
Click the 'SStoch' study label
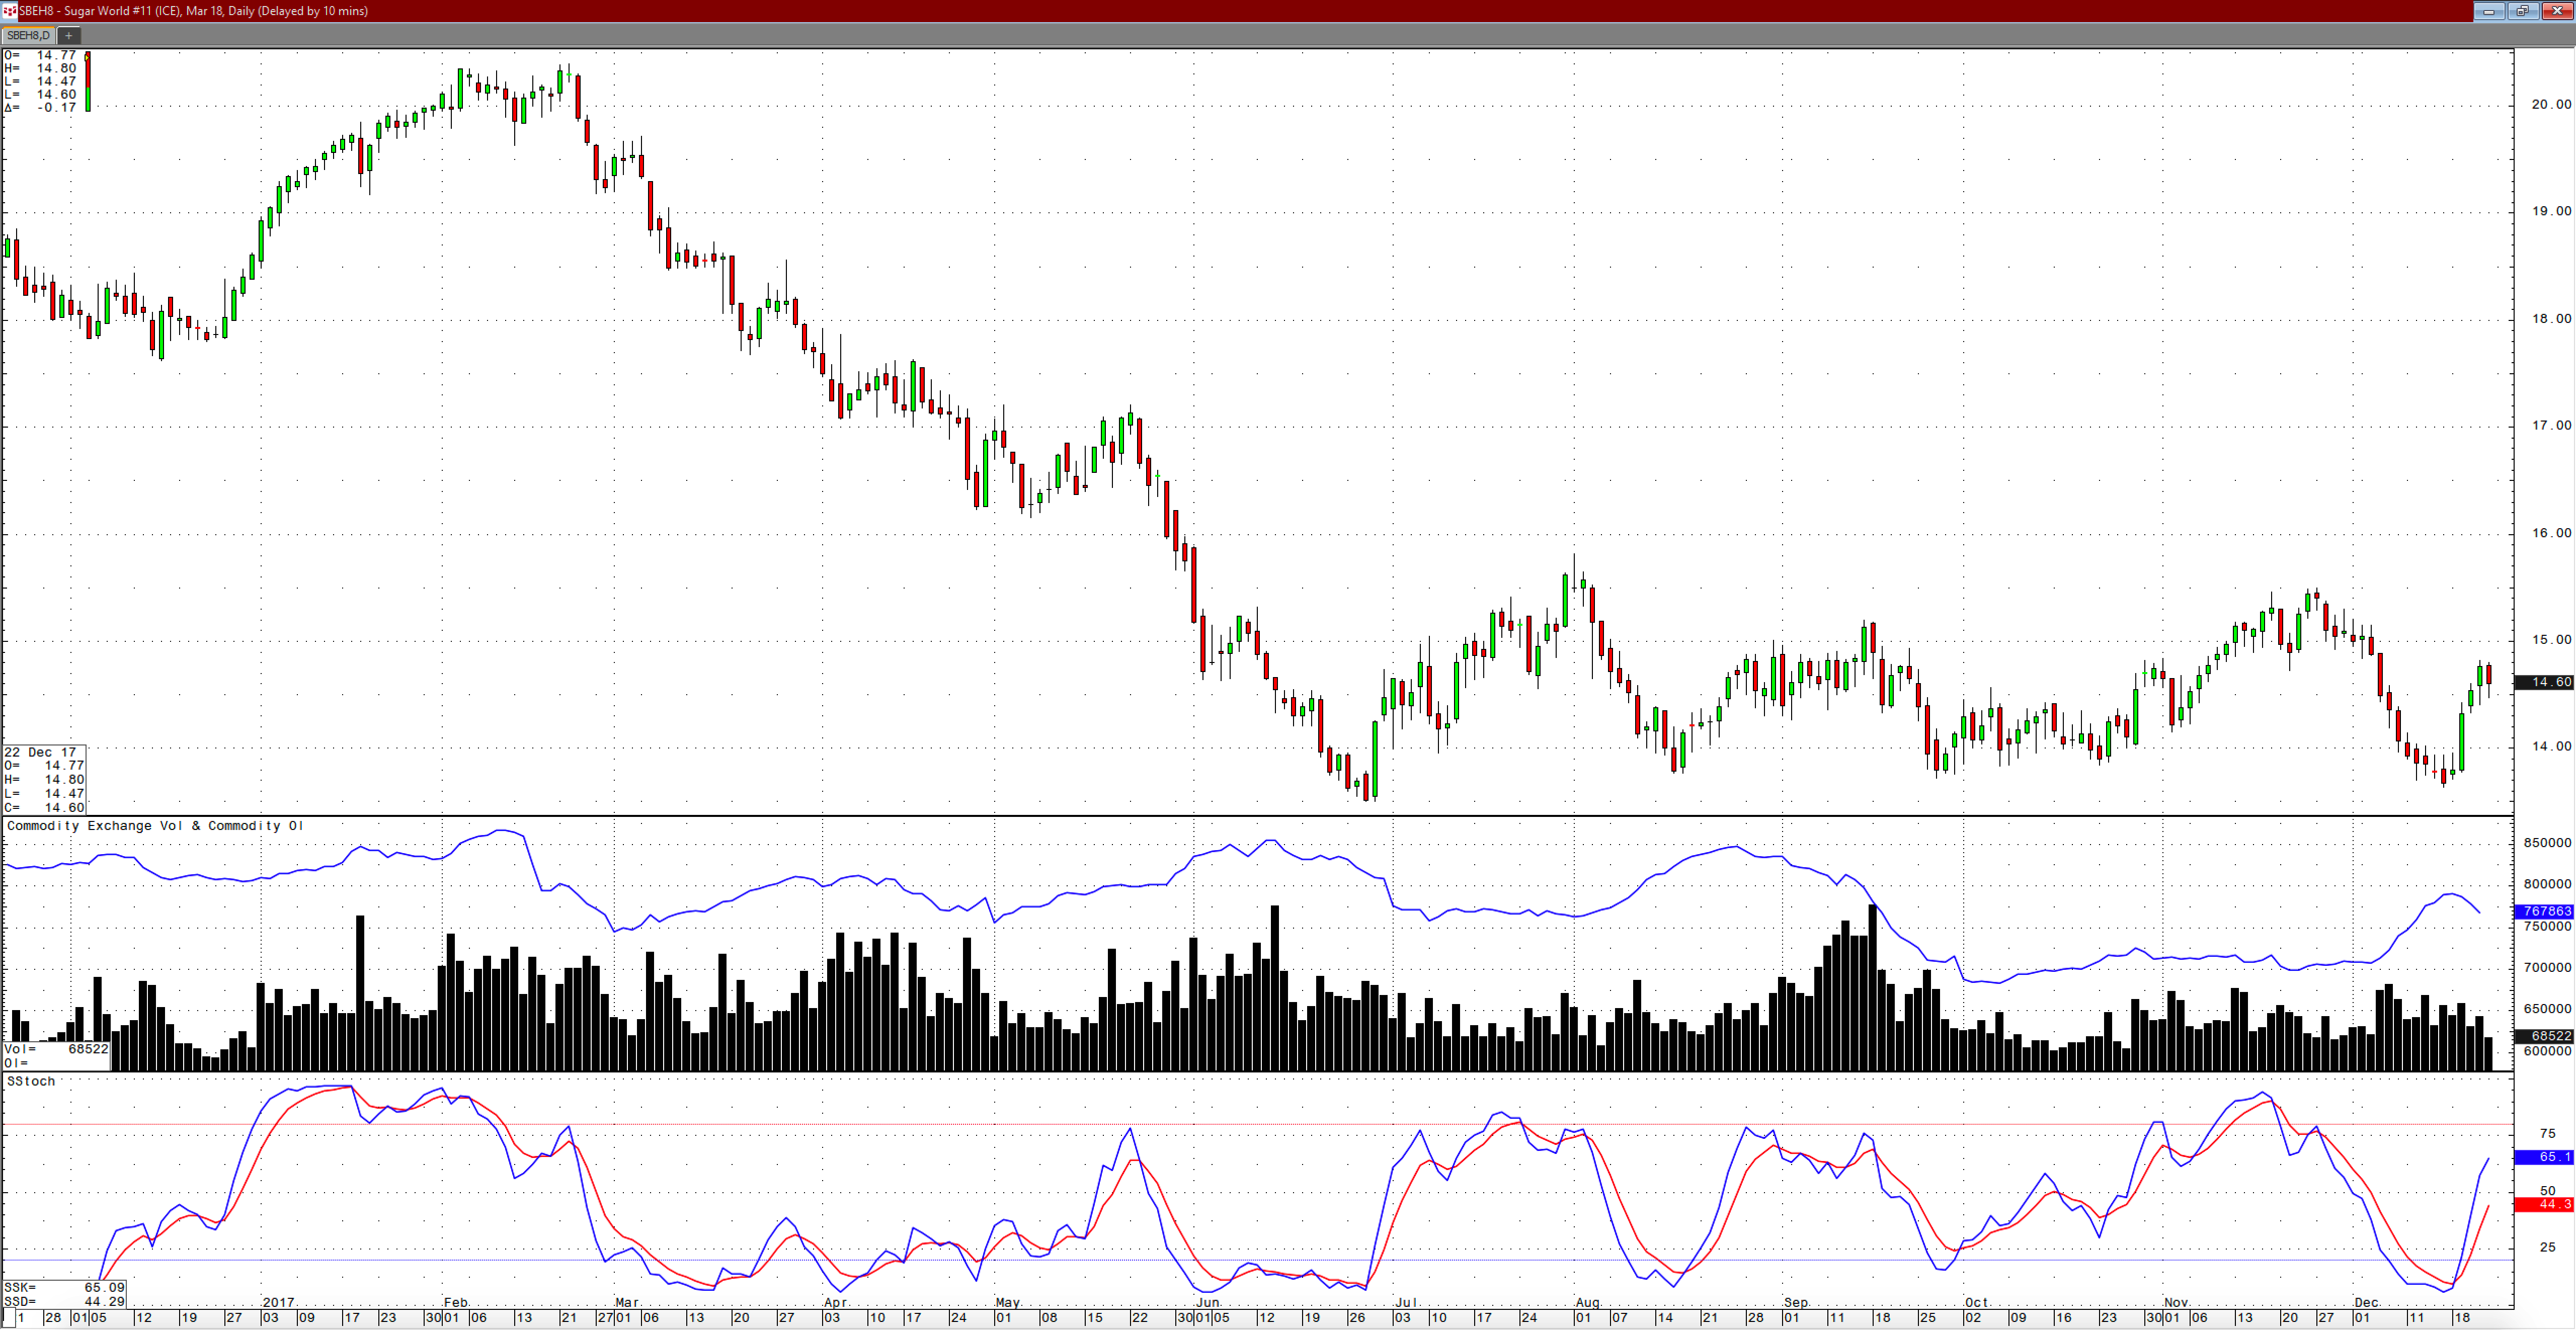[31, 1082]
